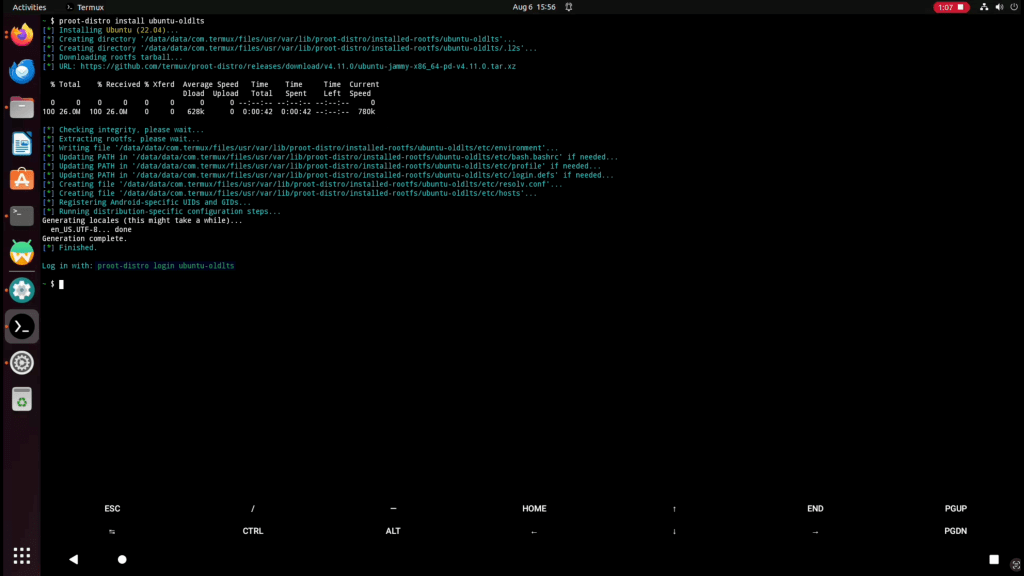The image size is (1024, 576).
Task: Launch Thunderbird mail from the dock
Action: pyautogui.click(x=22, y=71)
